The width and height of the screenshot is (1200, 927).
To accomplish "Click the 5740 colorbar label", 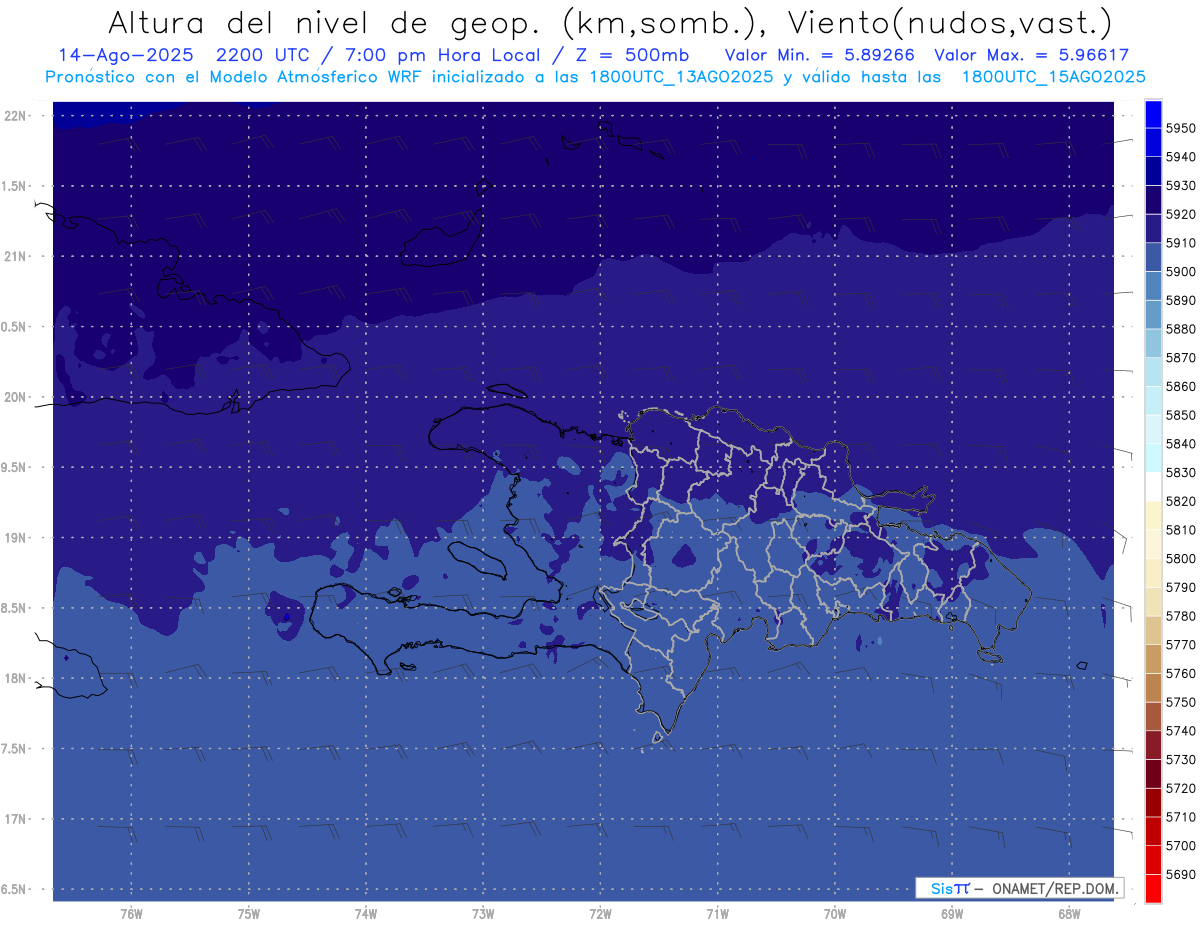I will [x=1180, y=730].
